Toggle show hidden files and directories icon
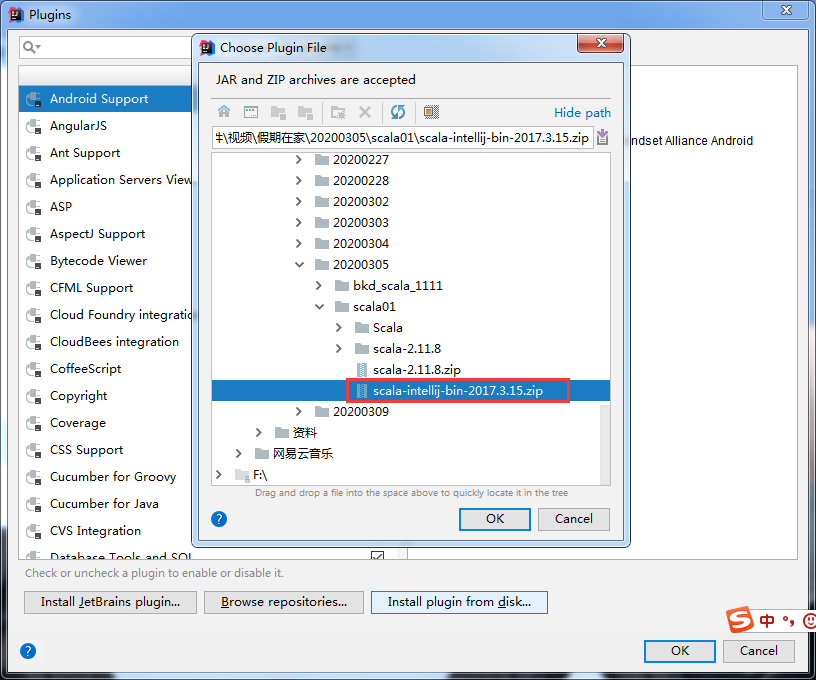Screen dimensions: 816x680 click(431, 112)
